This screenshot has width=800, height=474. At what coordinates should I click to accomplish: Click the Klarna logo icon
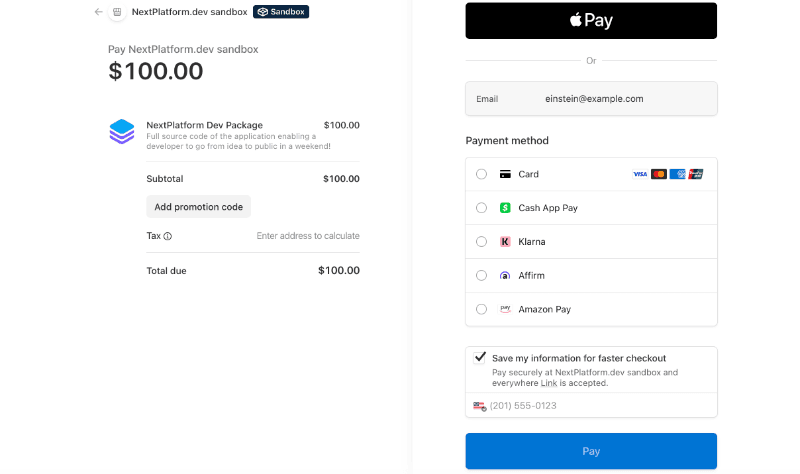point(506,242)
